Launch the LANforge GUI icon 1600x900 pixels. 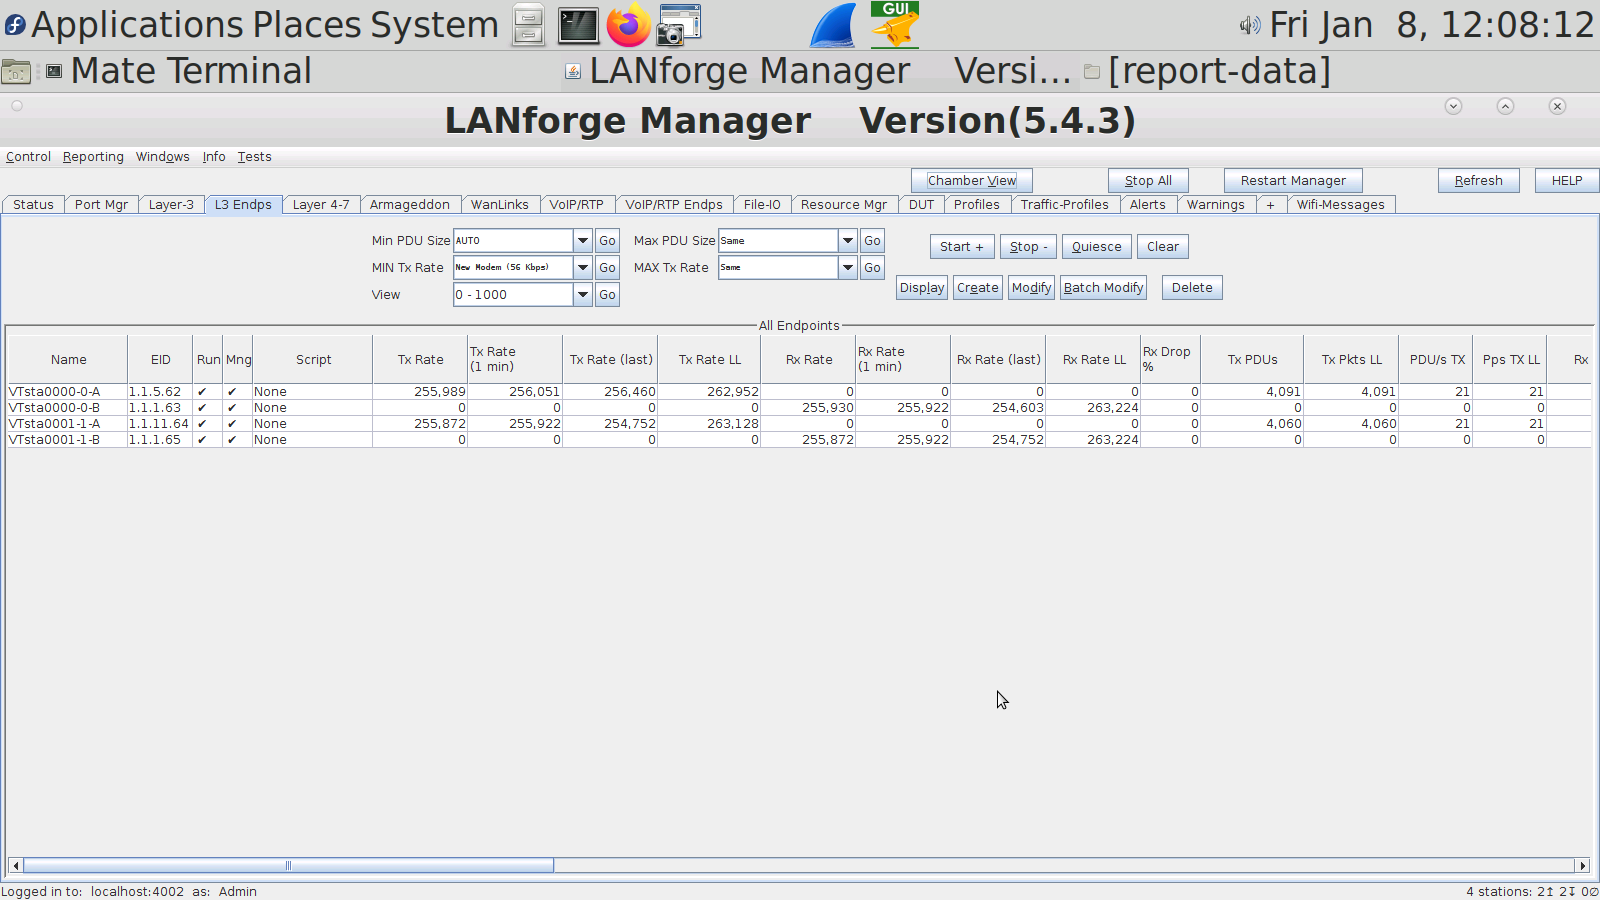pos(895,24)
